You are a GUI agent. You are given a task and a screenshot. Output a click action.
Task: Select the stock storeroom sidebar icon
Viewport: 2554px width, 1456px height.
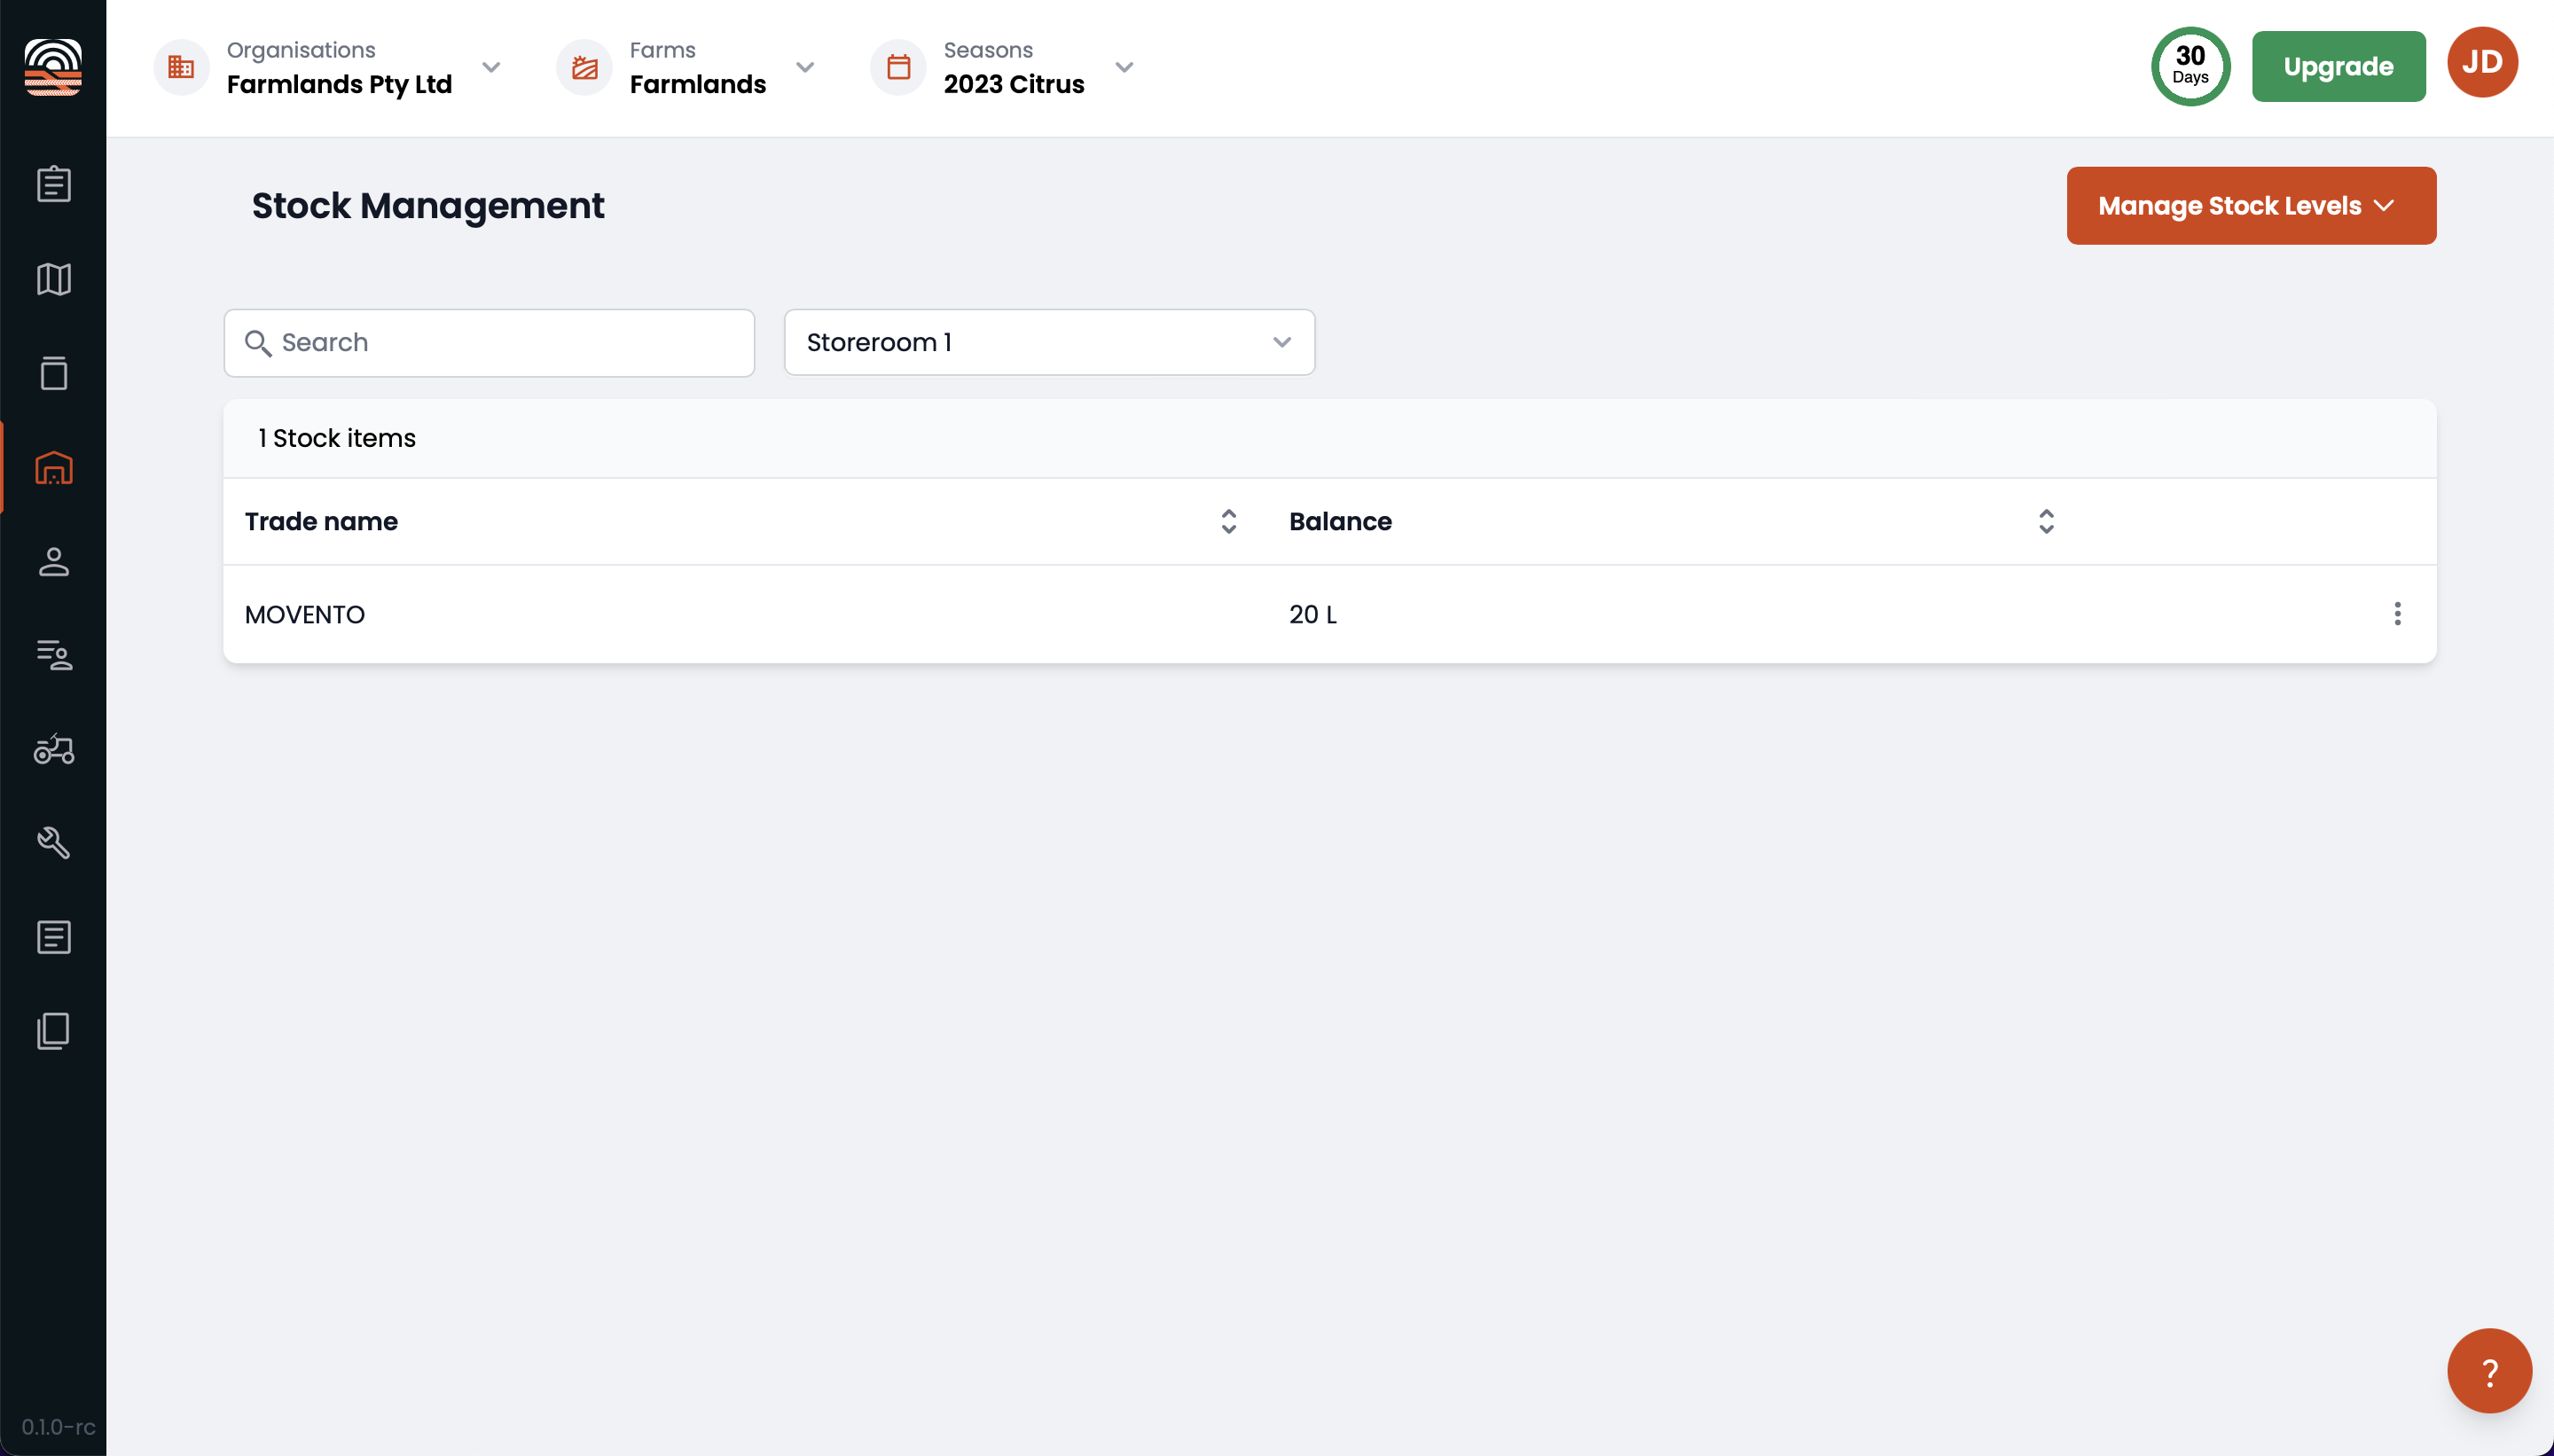(x=53, y=467)
